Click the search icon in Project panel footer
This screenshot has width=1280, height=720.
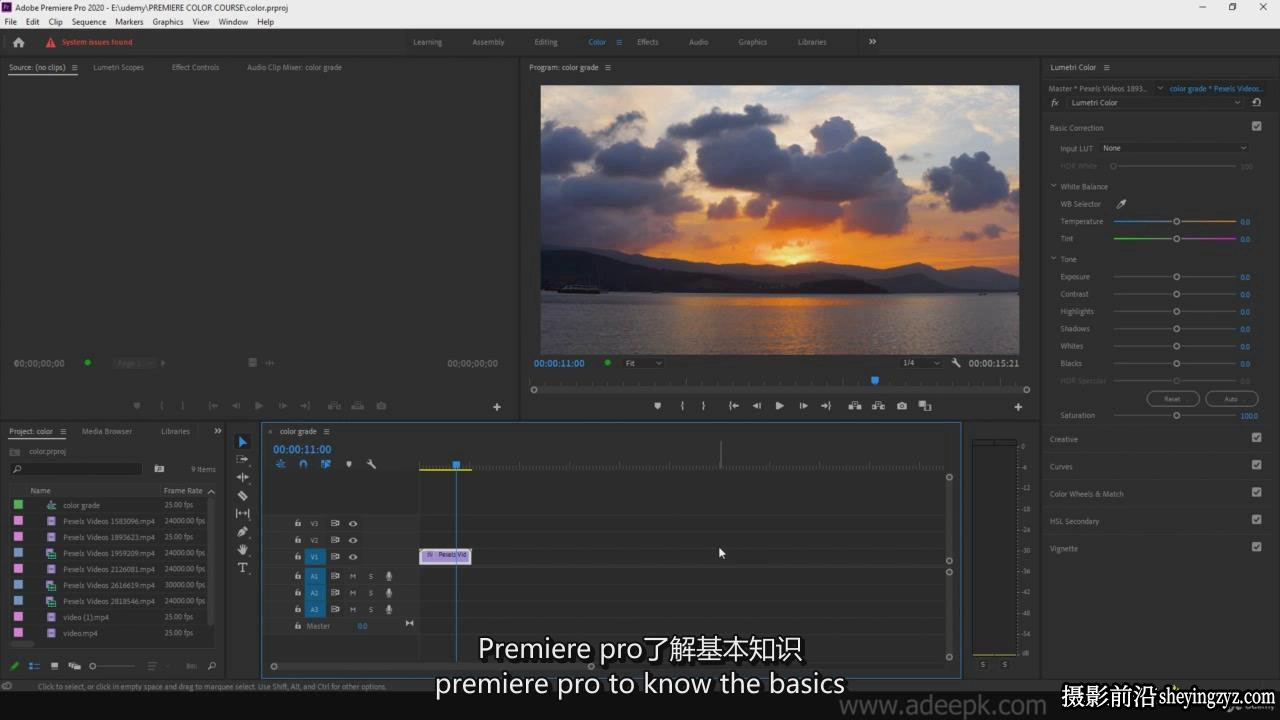click(x=211, y=666)
